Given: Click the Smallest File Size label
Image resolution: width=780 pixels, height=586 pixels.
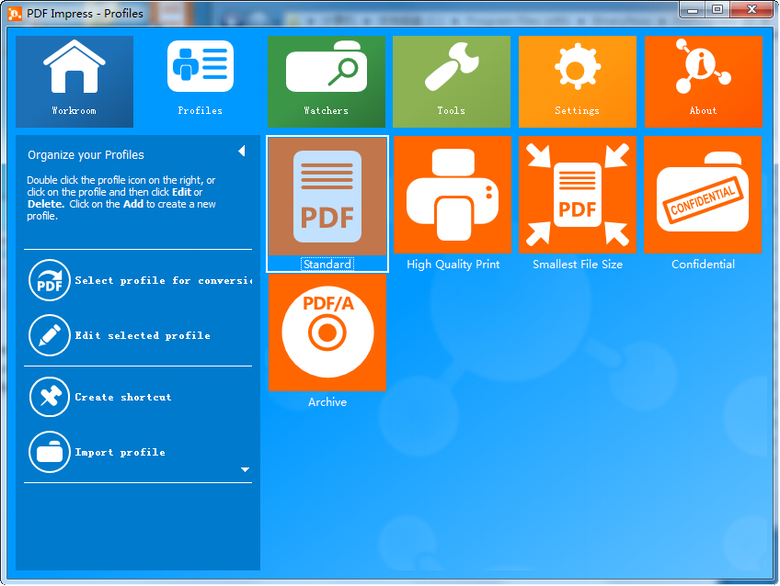Looking at the screenshot, I should (578, 264).
